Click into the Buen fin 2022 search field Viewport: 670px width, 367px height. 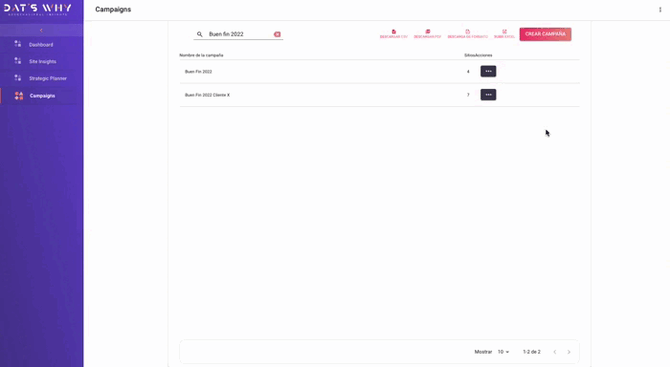click(239, 34)
